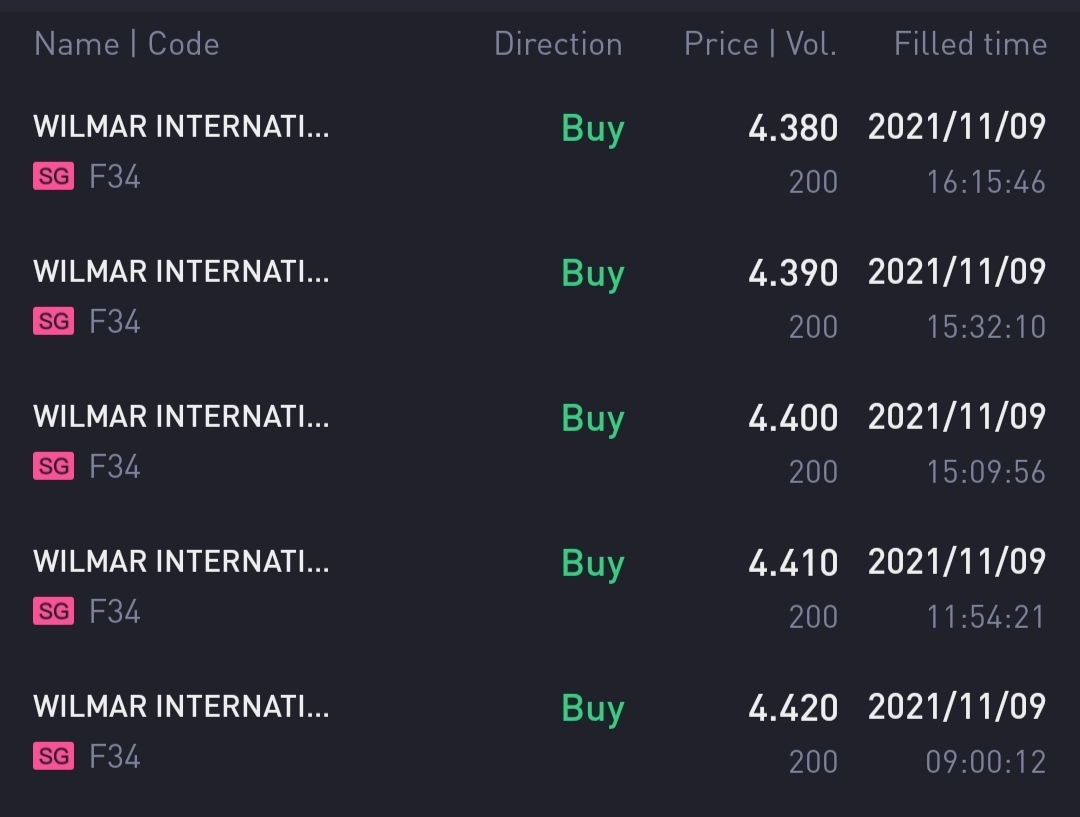Click the F34 code on the 4.400 order
The width and height of the screenshot is (1080, 817).
point(115,467)
